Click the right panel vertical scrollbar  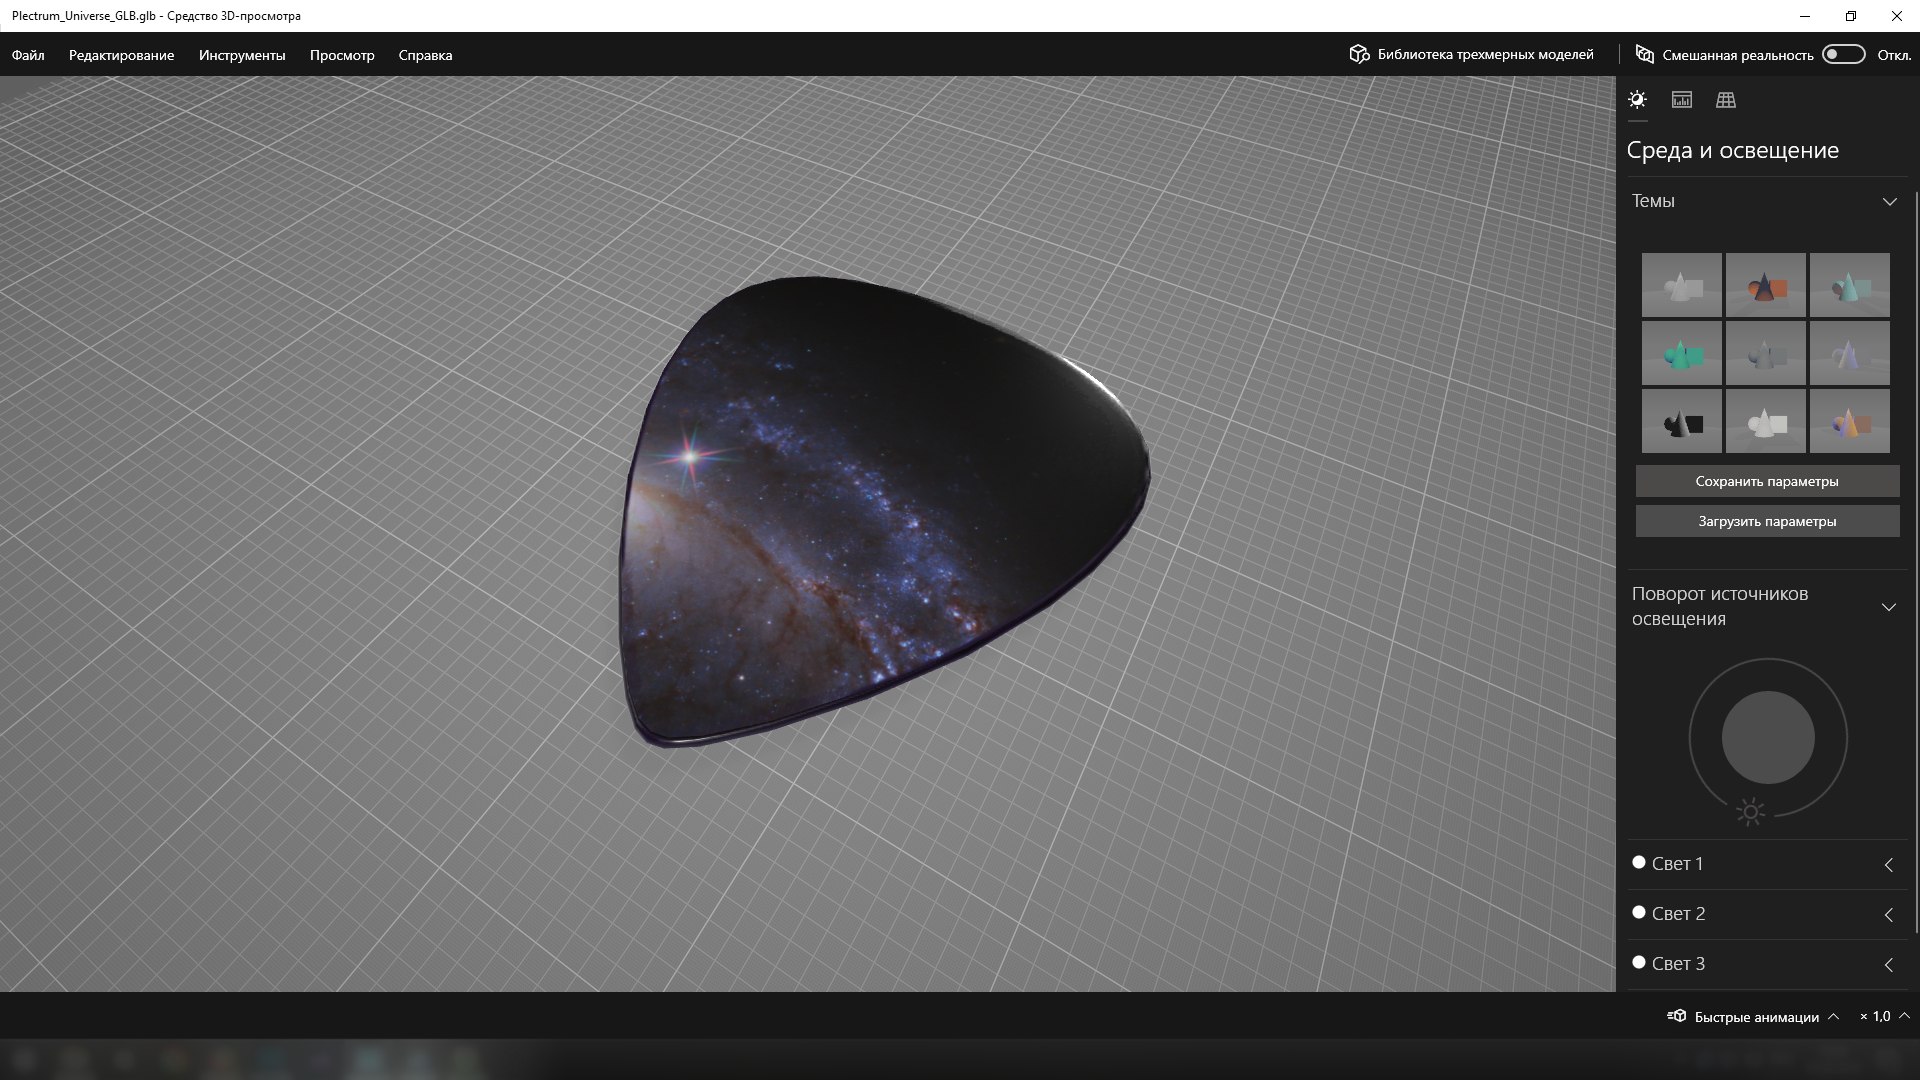[1916, 562]
